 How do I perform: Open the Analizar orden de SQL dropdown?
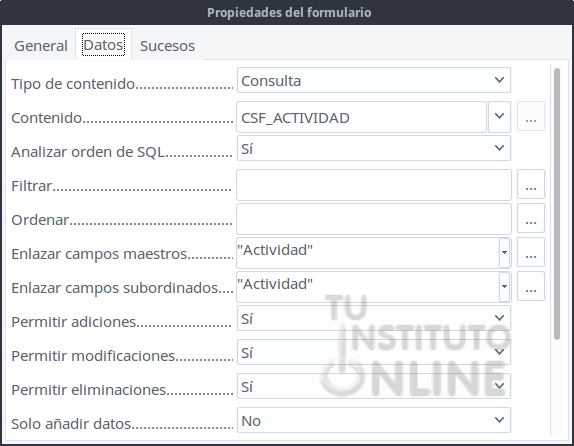click(374, 148)
